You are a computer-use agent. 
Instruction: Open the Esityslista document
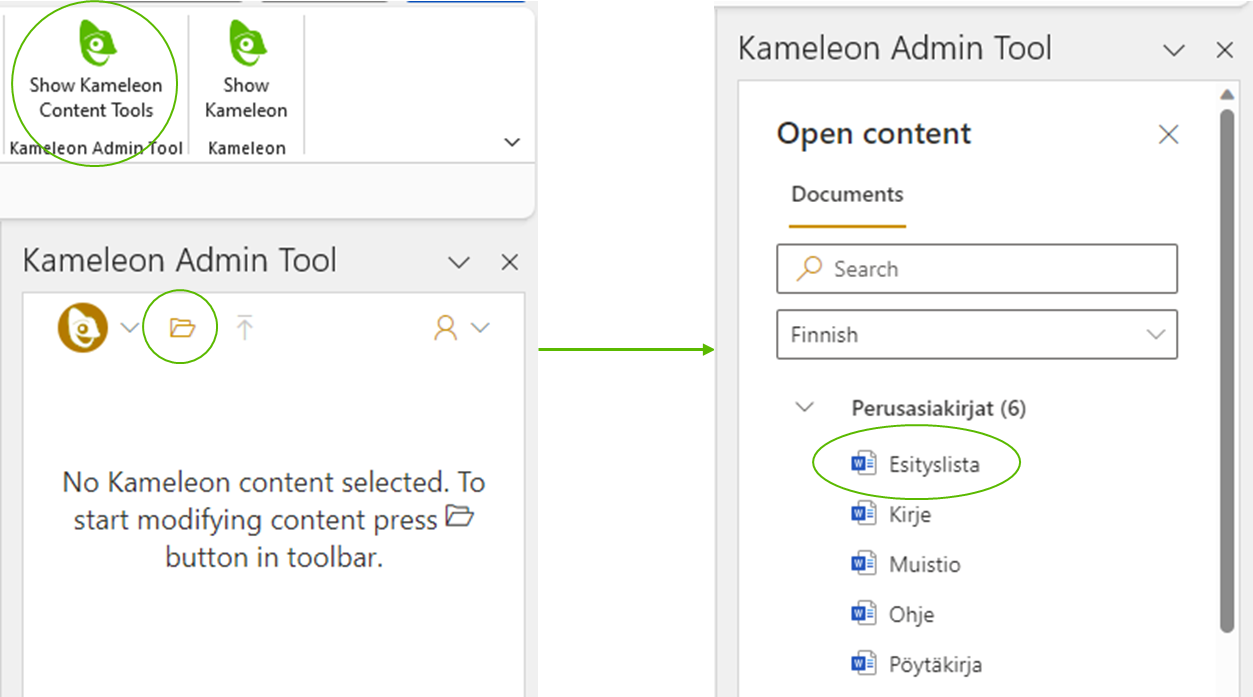tap(933, 465)
